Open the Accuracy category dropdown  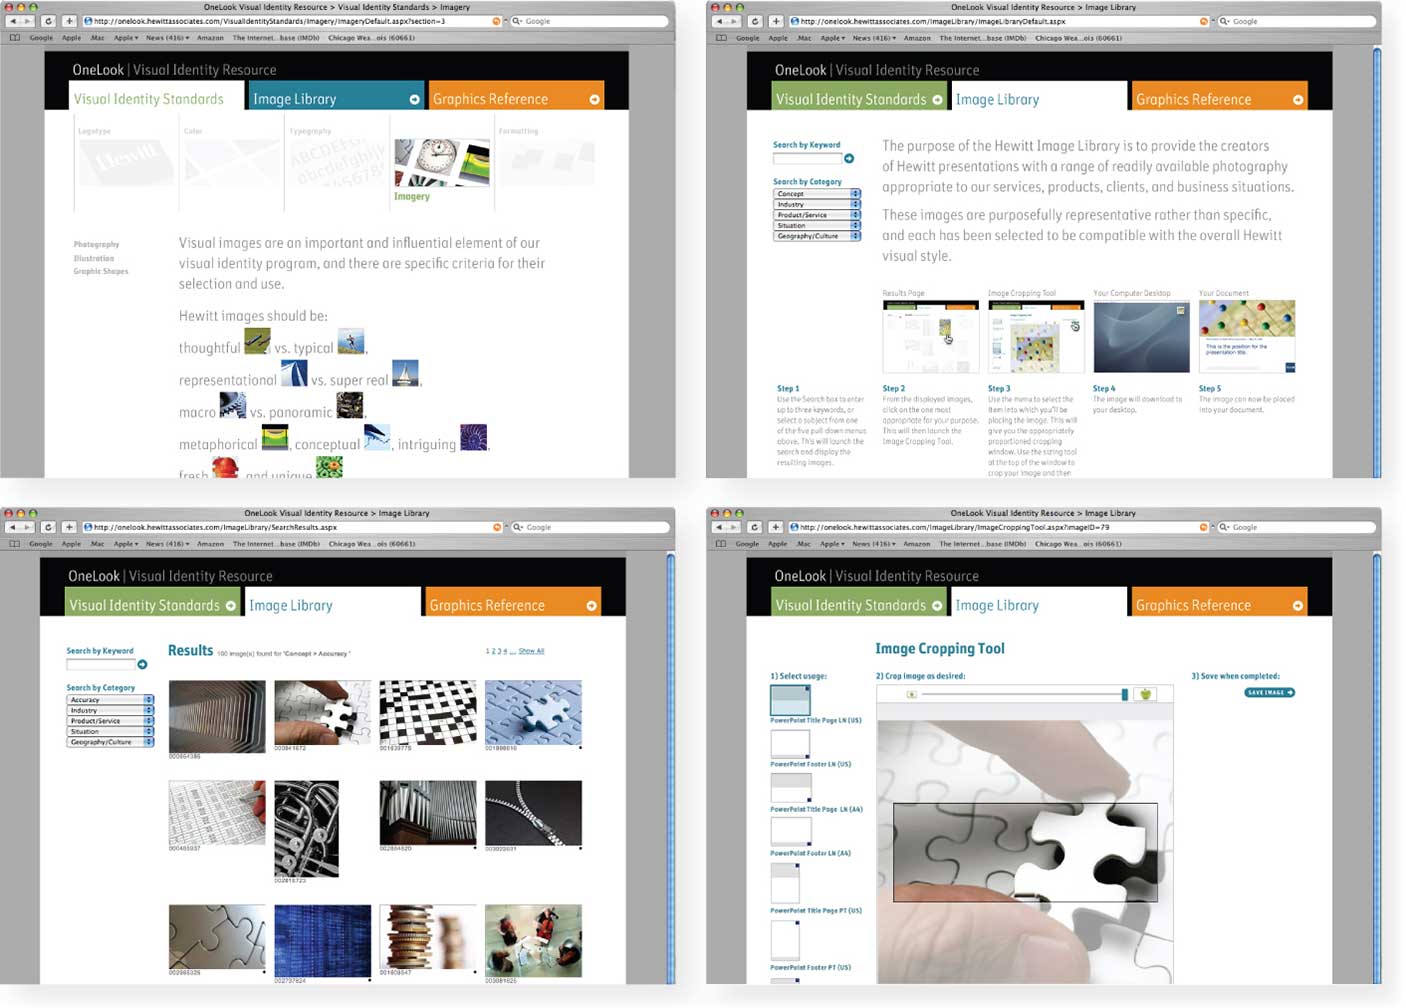(x=110, y=700)
